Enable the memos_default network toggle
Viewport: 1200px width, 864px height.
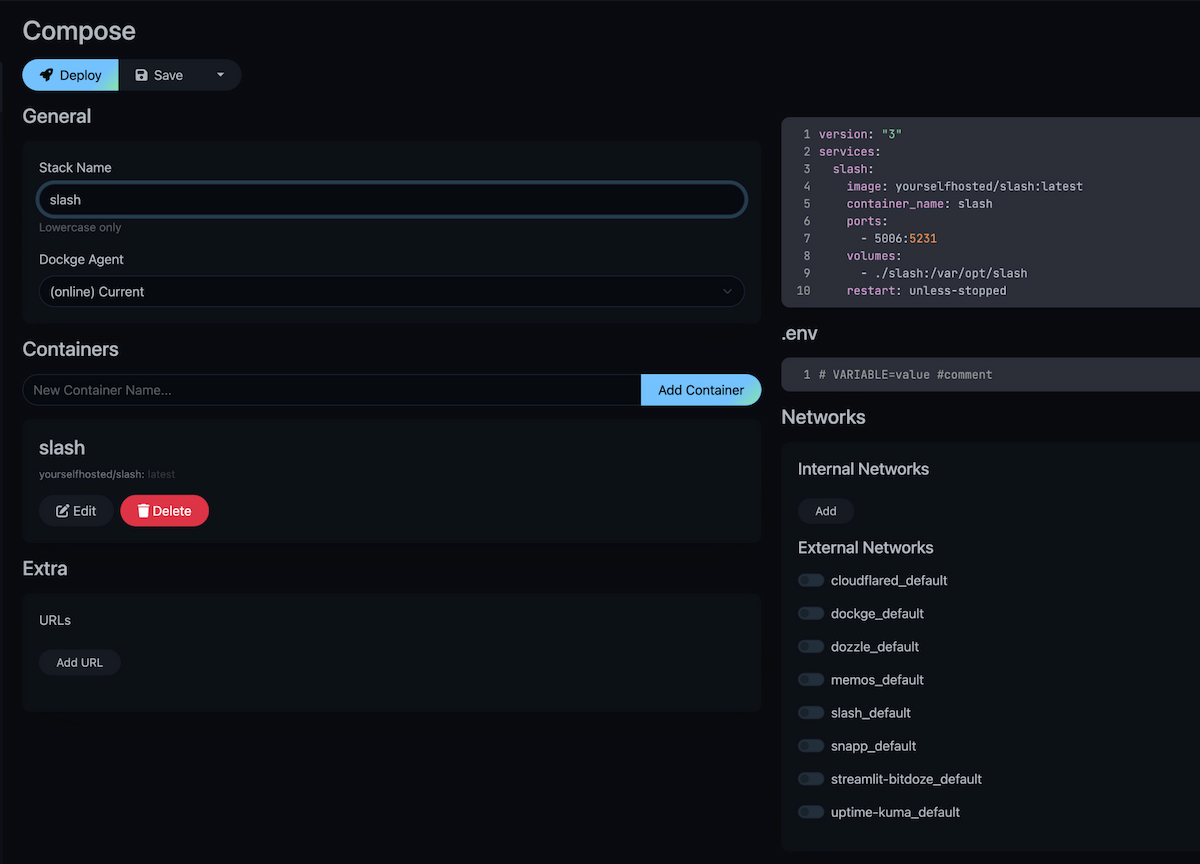coord(811,679)
